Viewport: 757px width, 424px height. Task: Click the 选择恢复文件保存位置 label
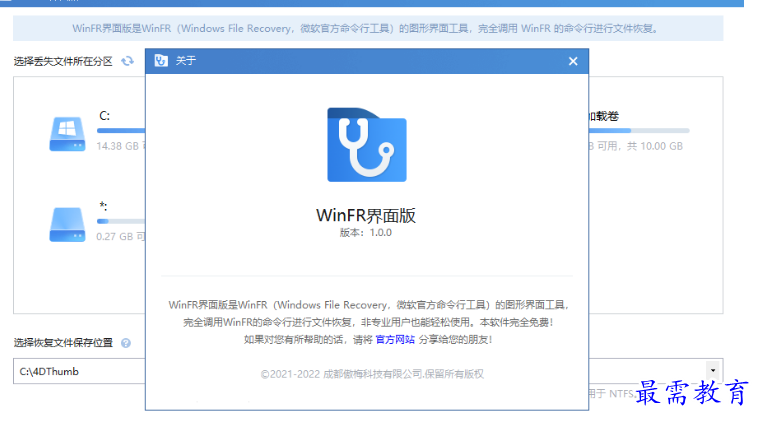[x=63, y=343]
